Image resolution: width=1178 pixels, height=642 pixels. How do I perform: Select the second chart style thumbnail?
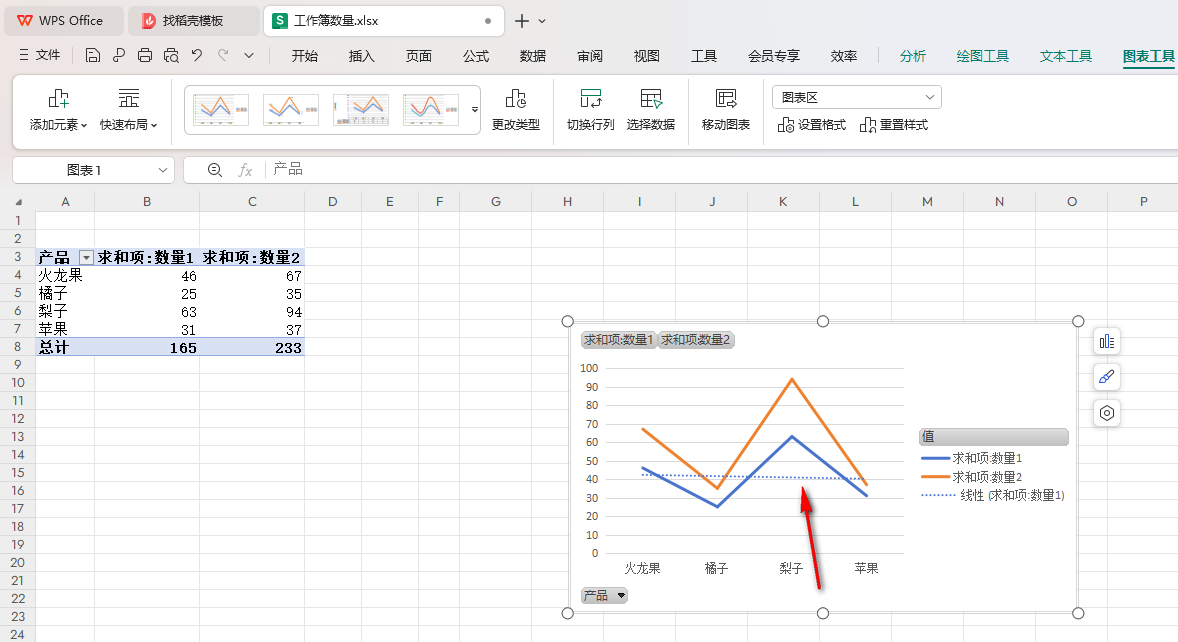click(x=291, y=110)
